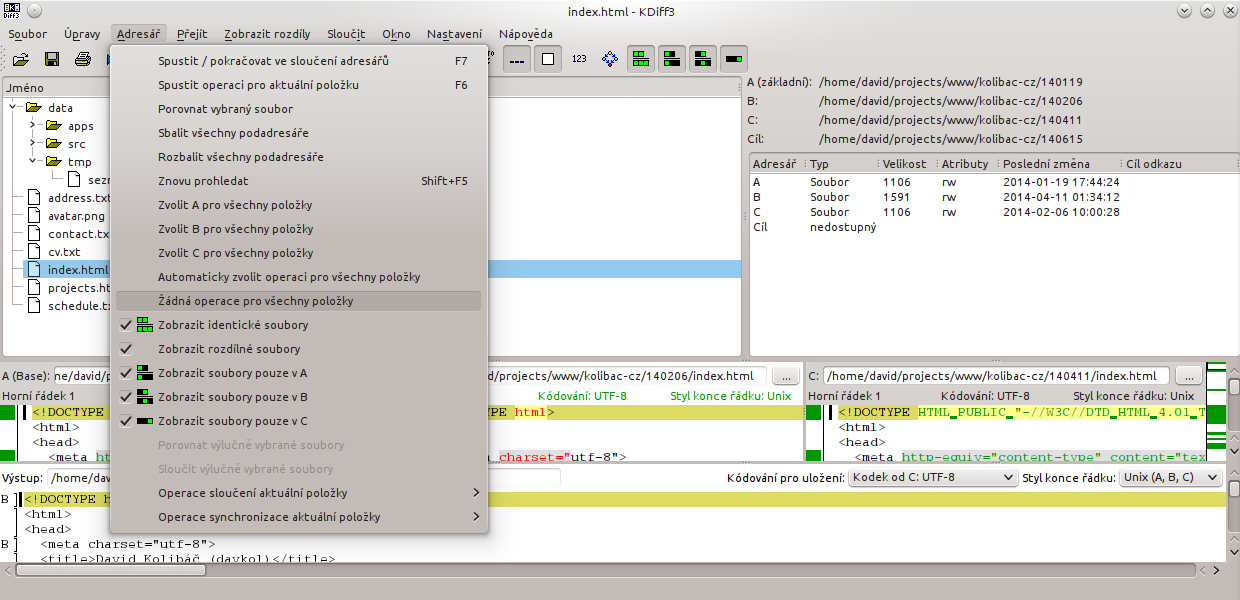Uncheck Zobrazit identické soubory in menu

pos(233,325)
